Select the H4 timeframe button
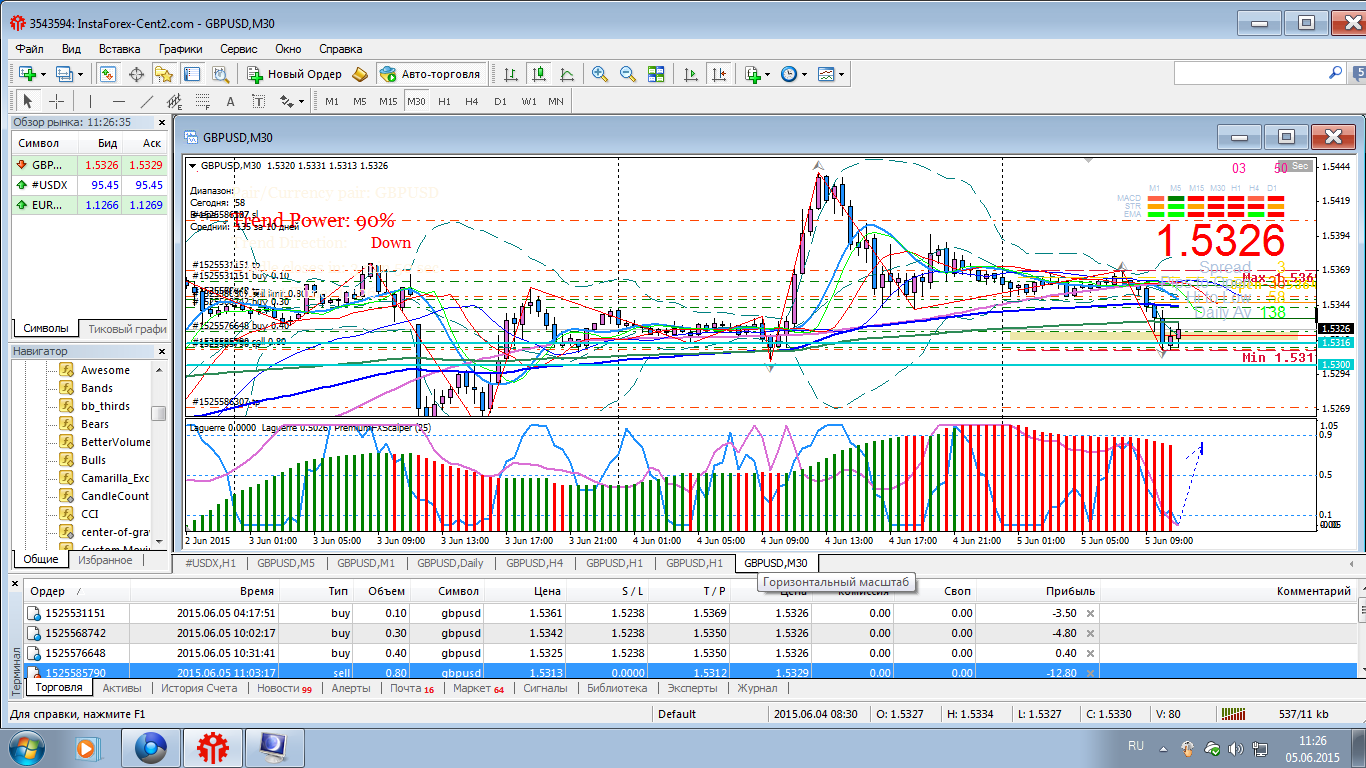 click(x=472, y=101)
